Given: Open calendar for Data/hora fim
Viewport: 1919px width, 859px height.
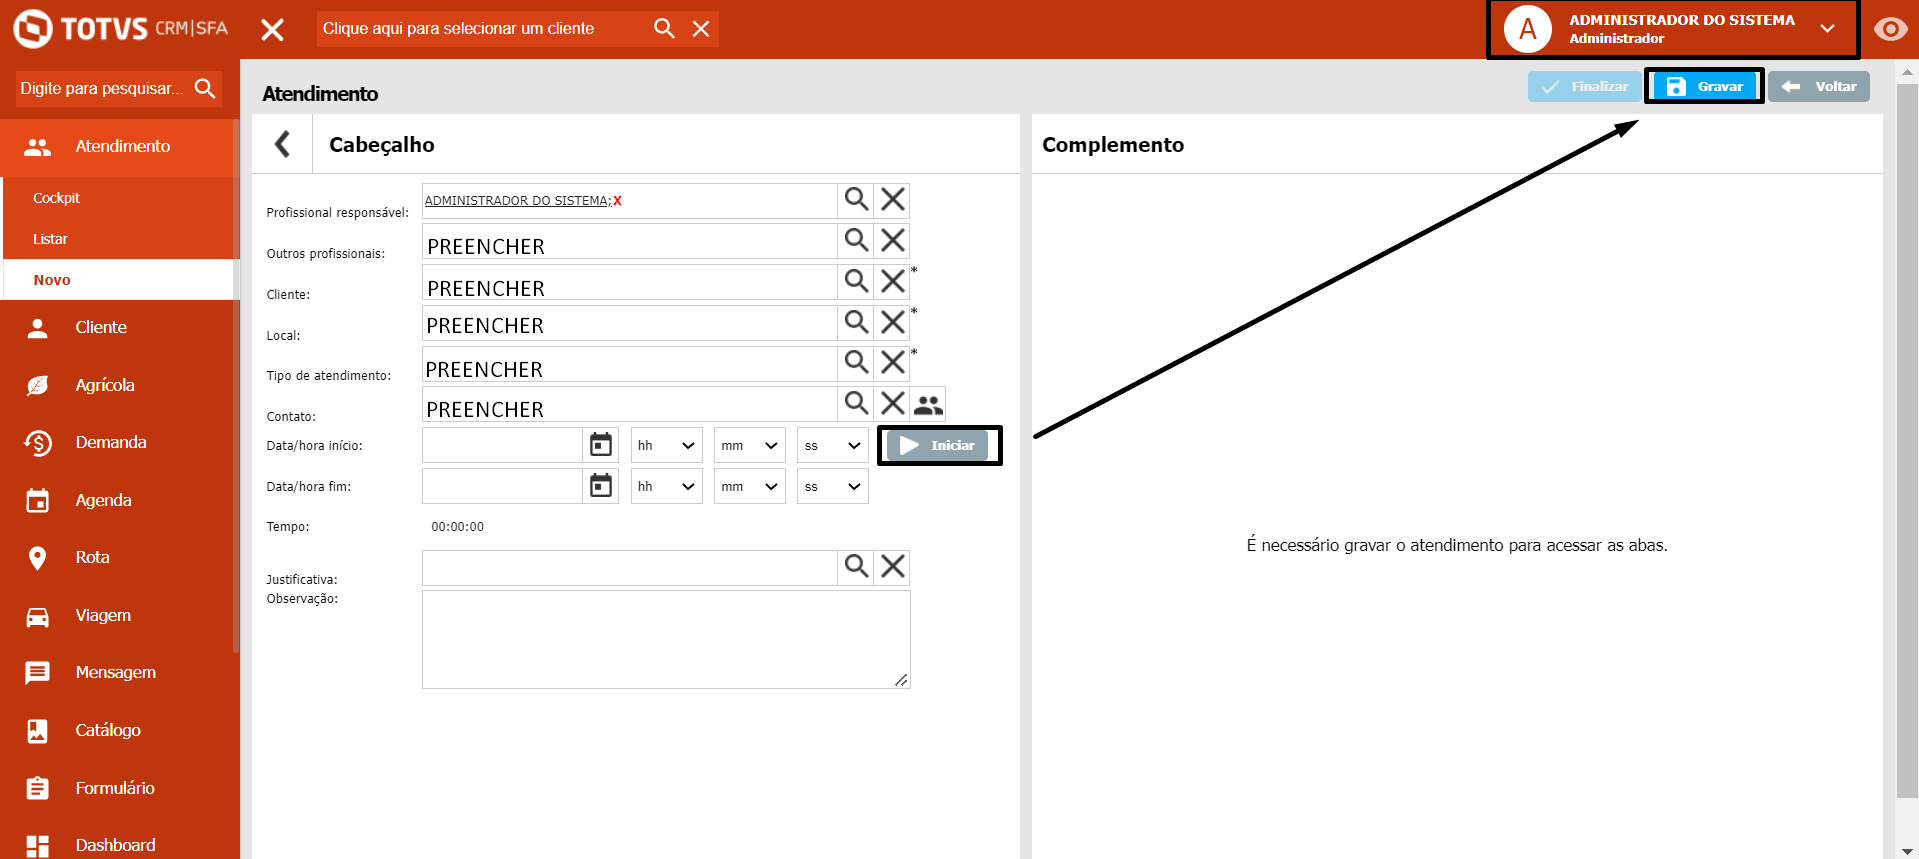Looking at the screenshot, I should (x=601, y=486).
